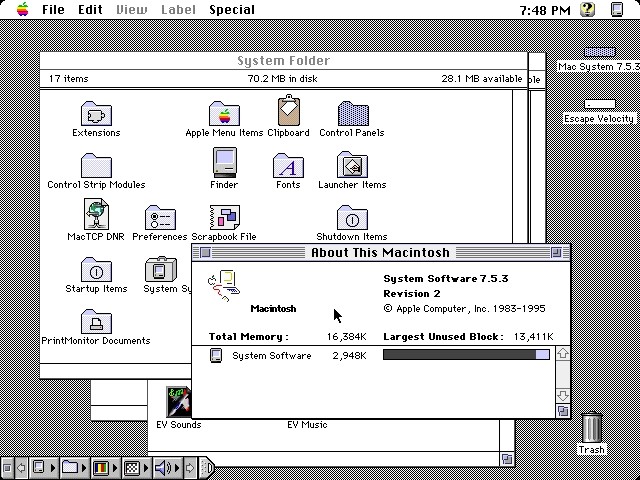The height and width of the screenshot is (480, 640).
Task: Open the File menu
Action: pos(53,10)
